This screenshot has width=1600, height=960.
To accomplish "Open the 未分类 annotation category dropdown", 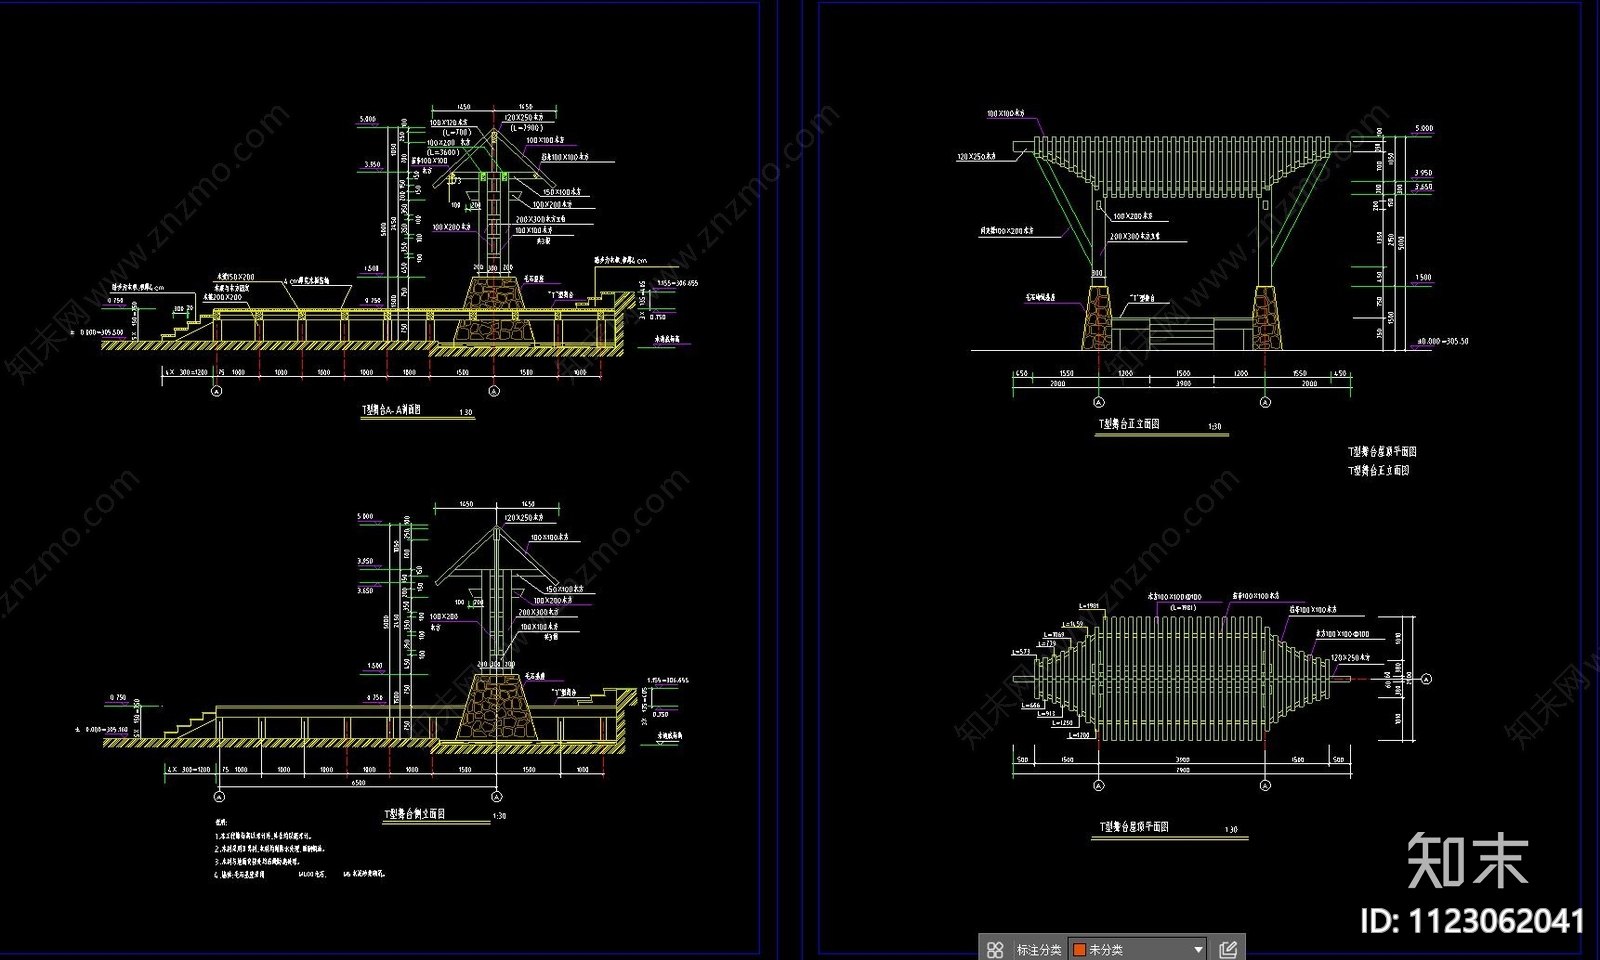I will (x=1137, y=949).
